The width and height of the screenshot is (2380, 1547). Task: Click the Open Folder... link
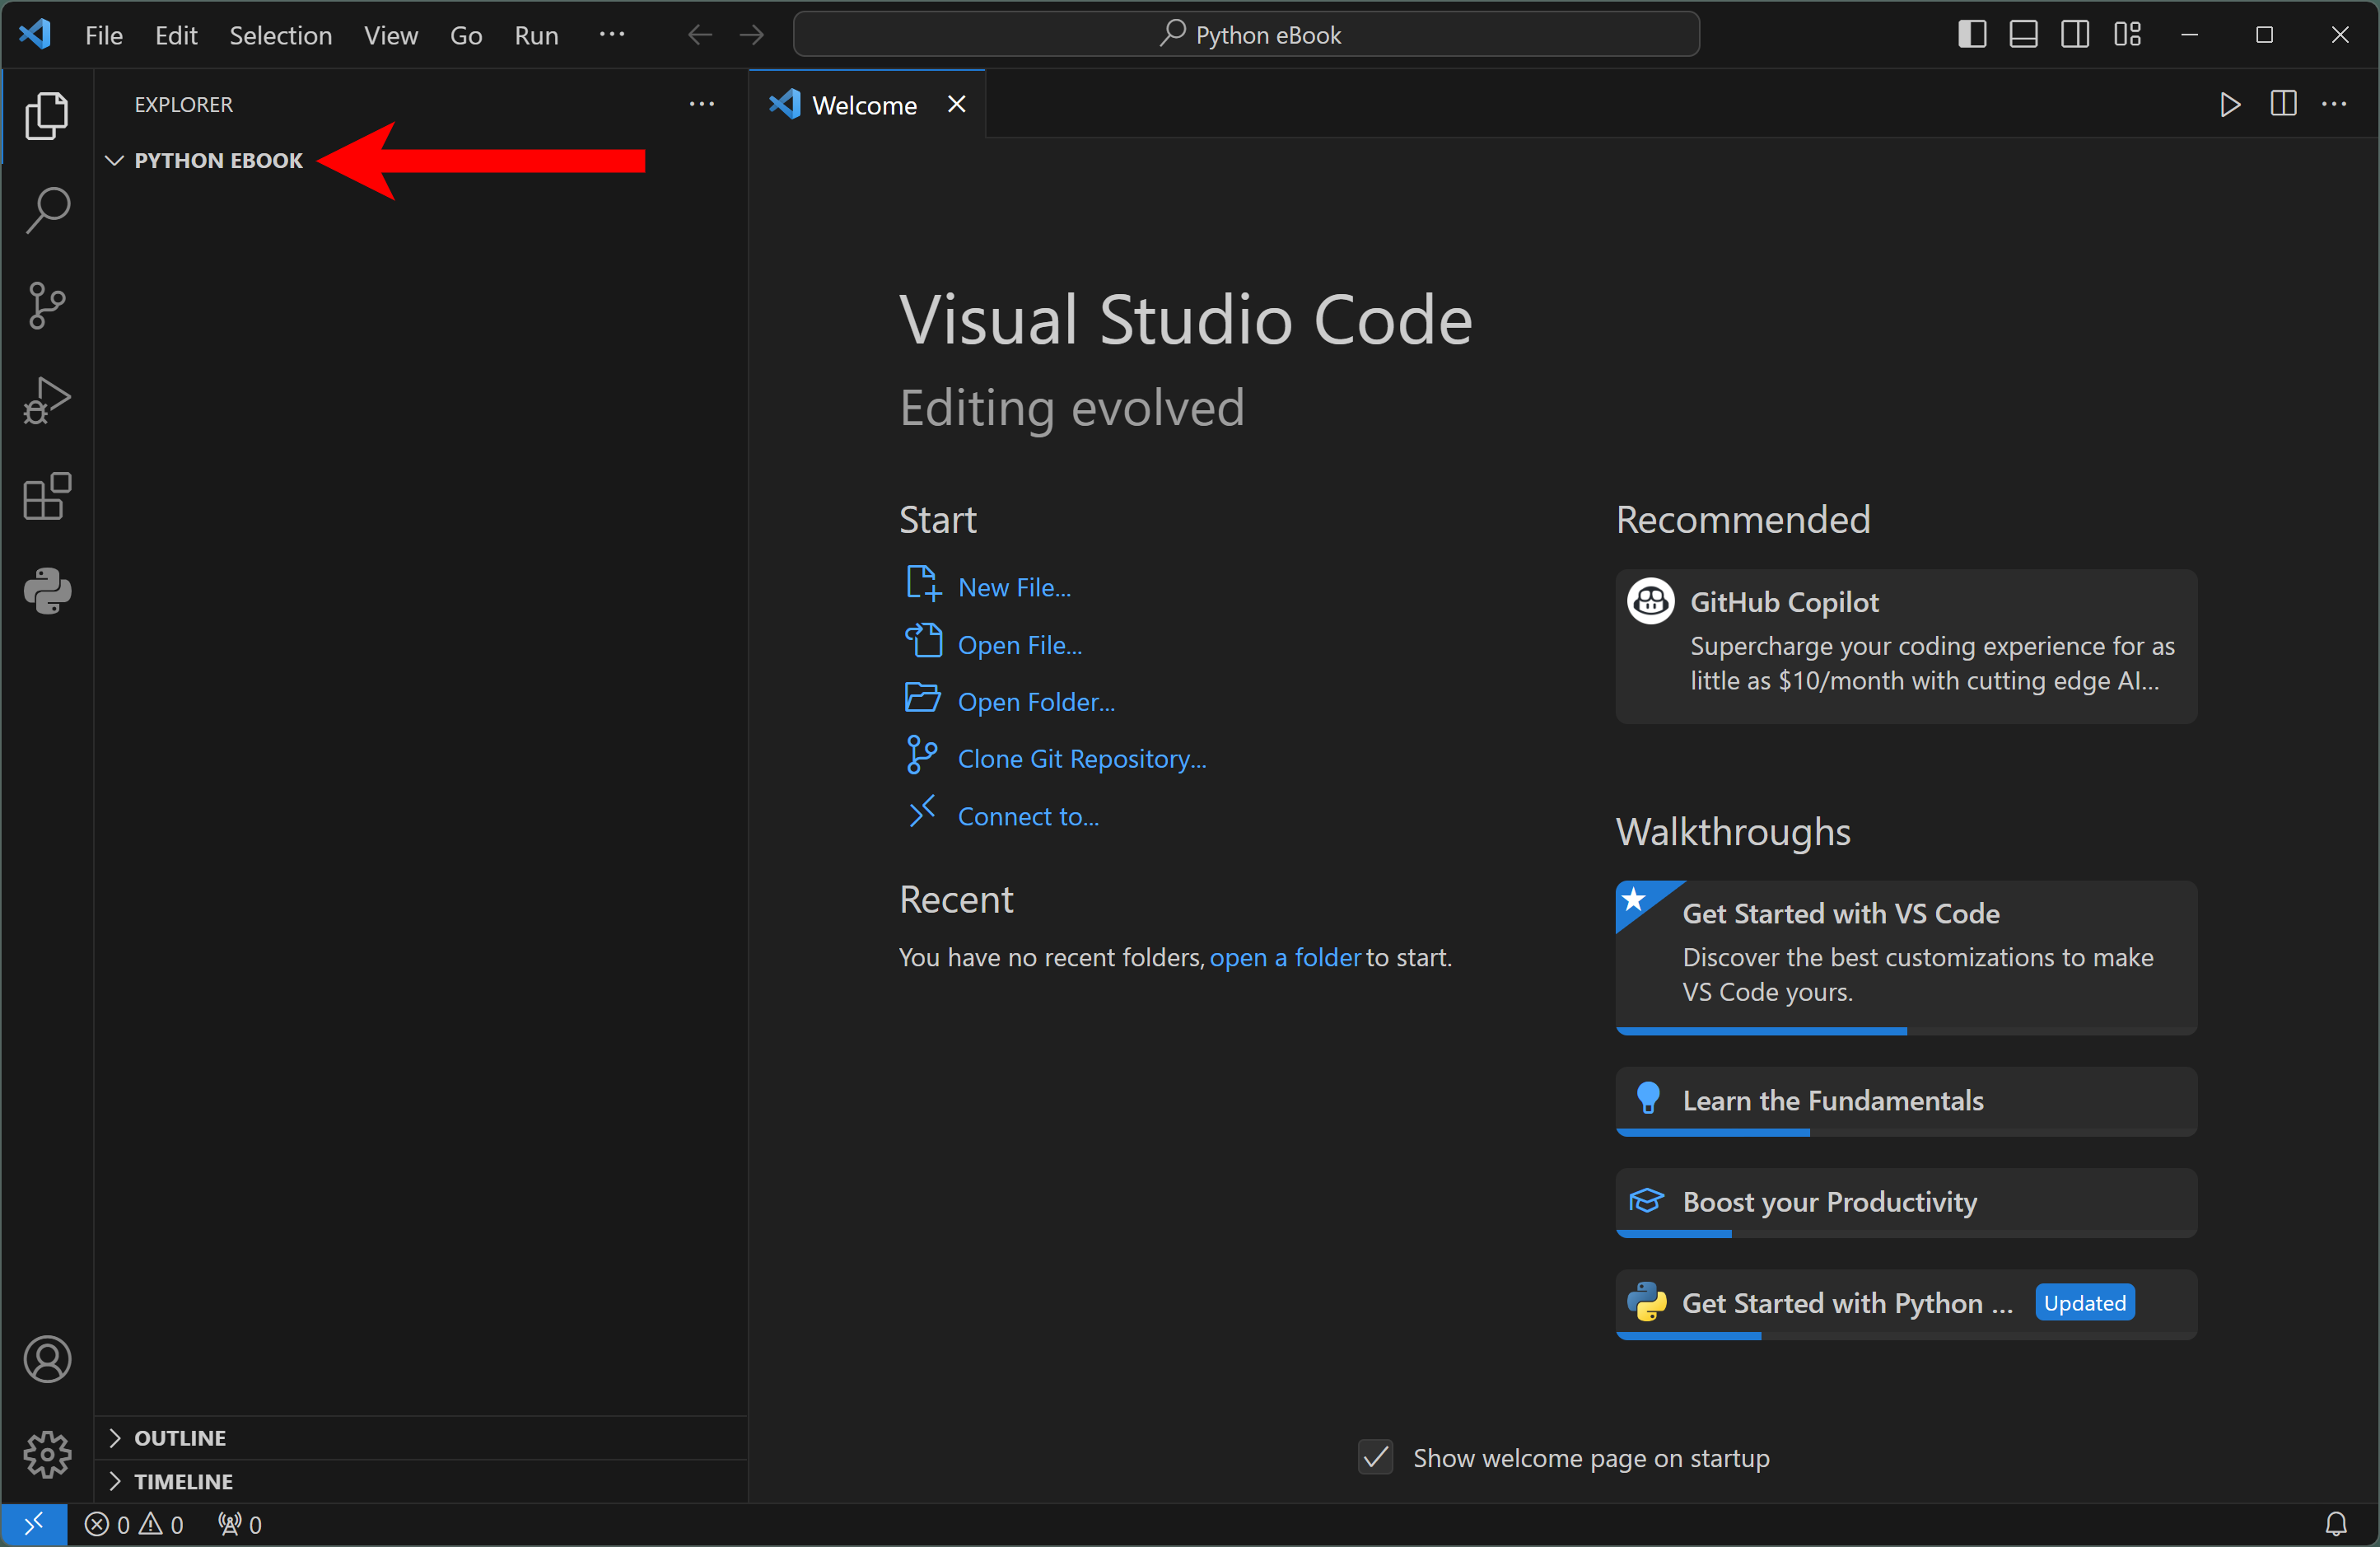point(1036,702)
